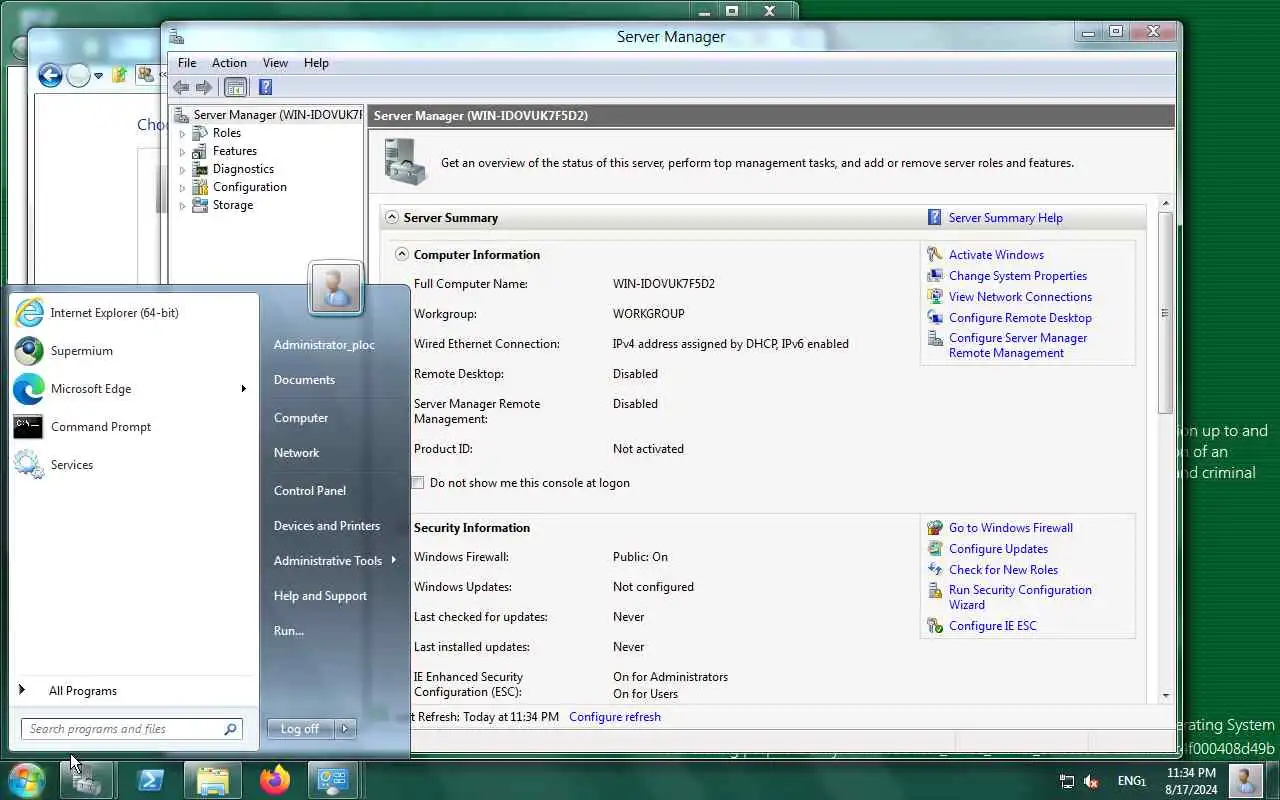
Task: Click Configure Remote Desktop link
Action: pos(1020,318)
